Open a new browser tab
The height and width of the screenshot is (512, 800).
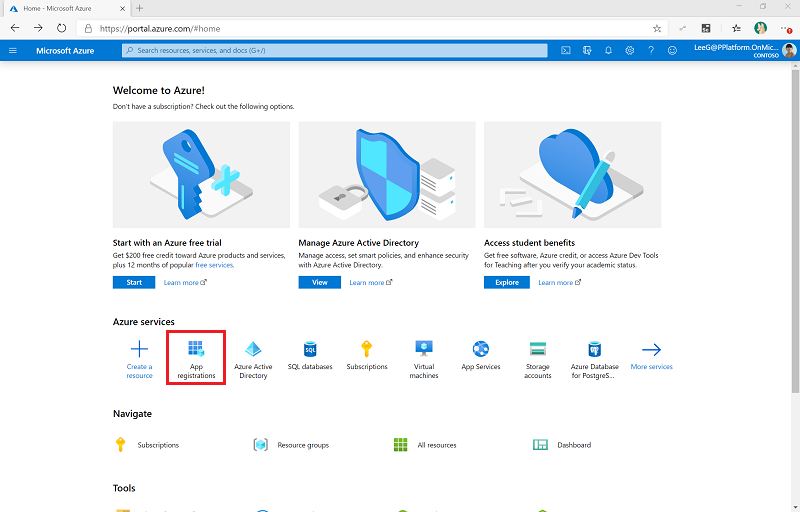(x=140, y=8)
